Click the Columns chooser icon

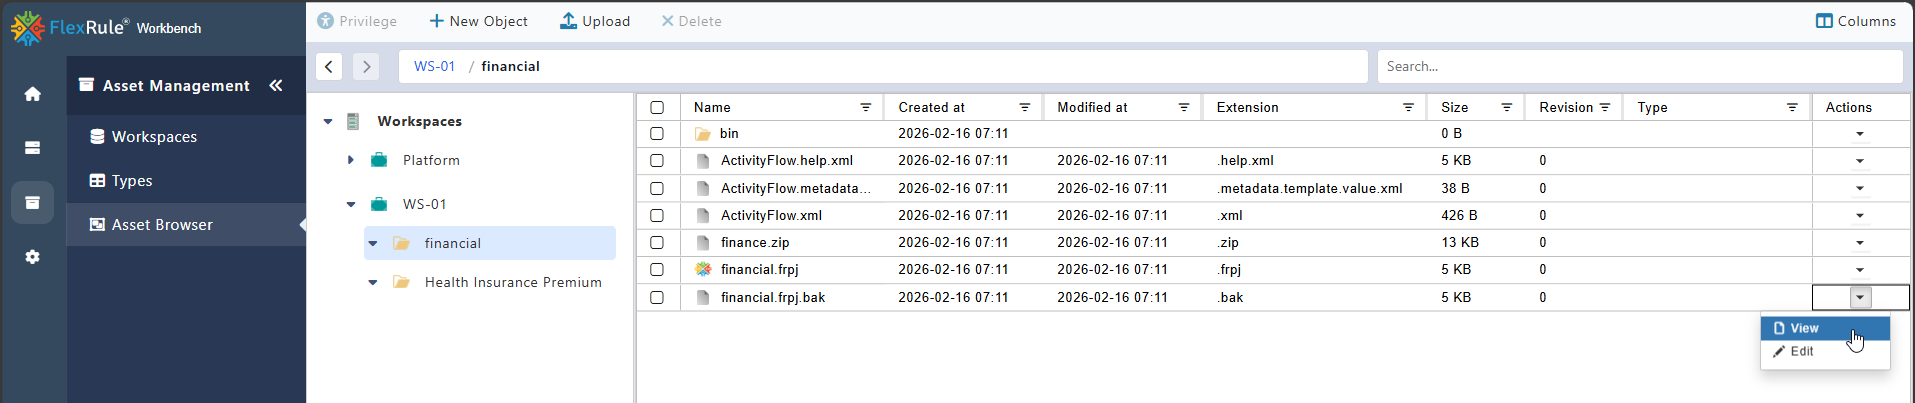pos(1824,21)
